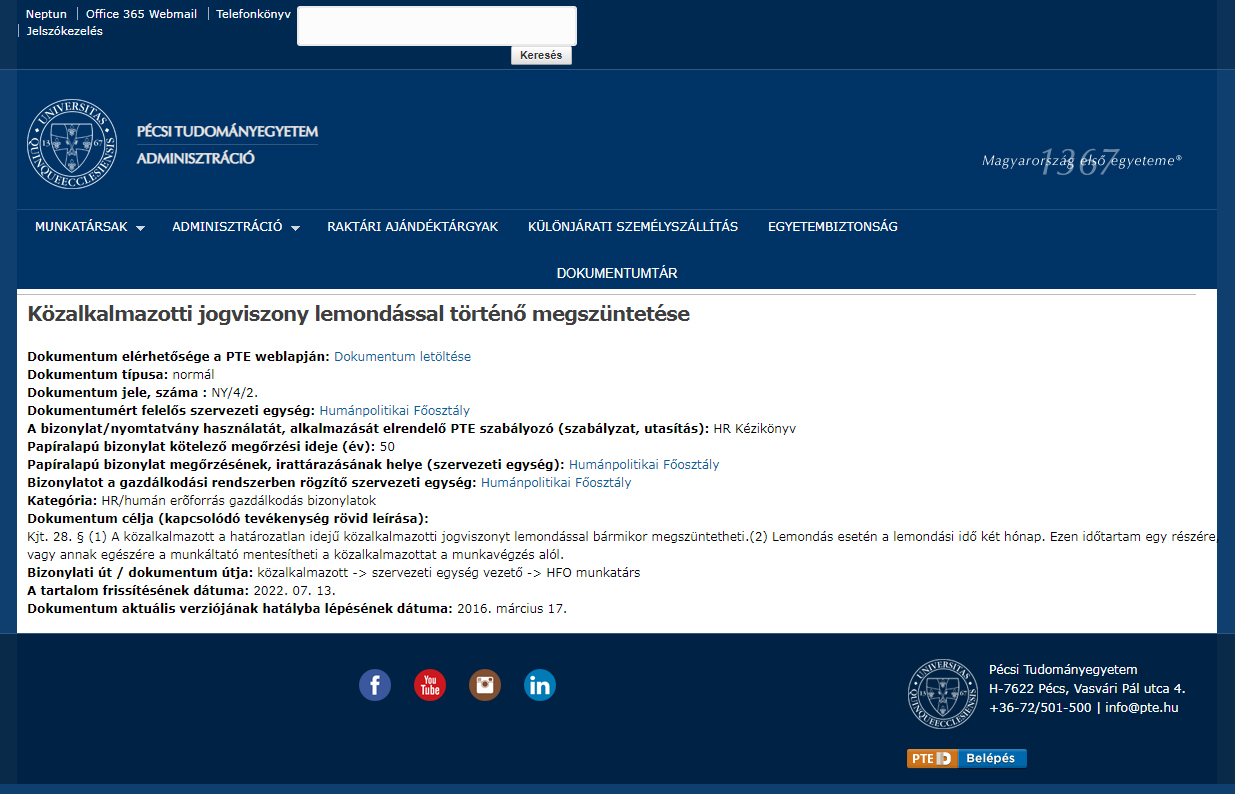The width and height of the screenshot is (1235, 794).
Task: Open the Dokumentumtár menu item
Action: tap(617, 273)
